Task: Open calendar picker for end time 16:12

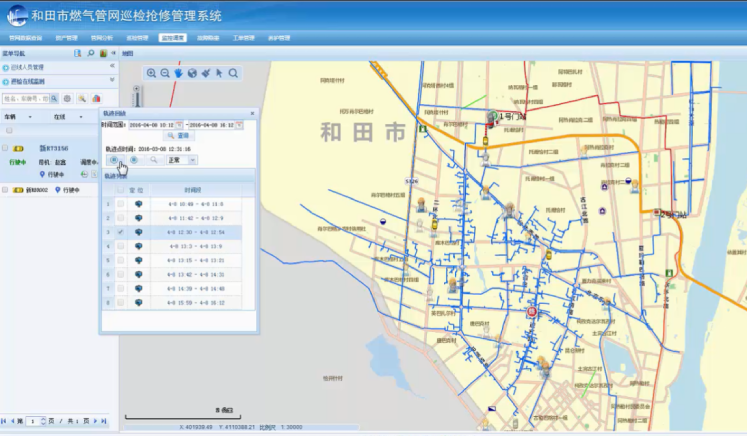Action: point(239,125)
